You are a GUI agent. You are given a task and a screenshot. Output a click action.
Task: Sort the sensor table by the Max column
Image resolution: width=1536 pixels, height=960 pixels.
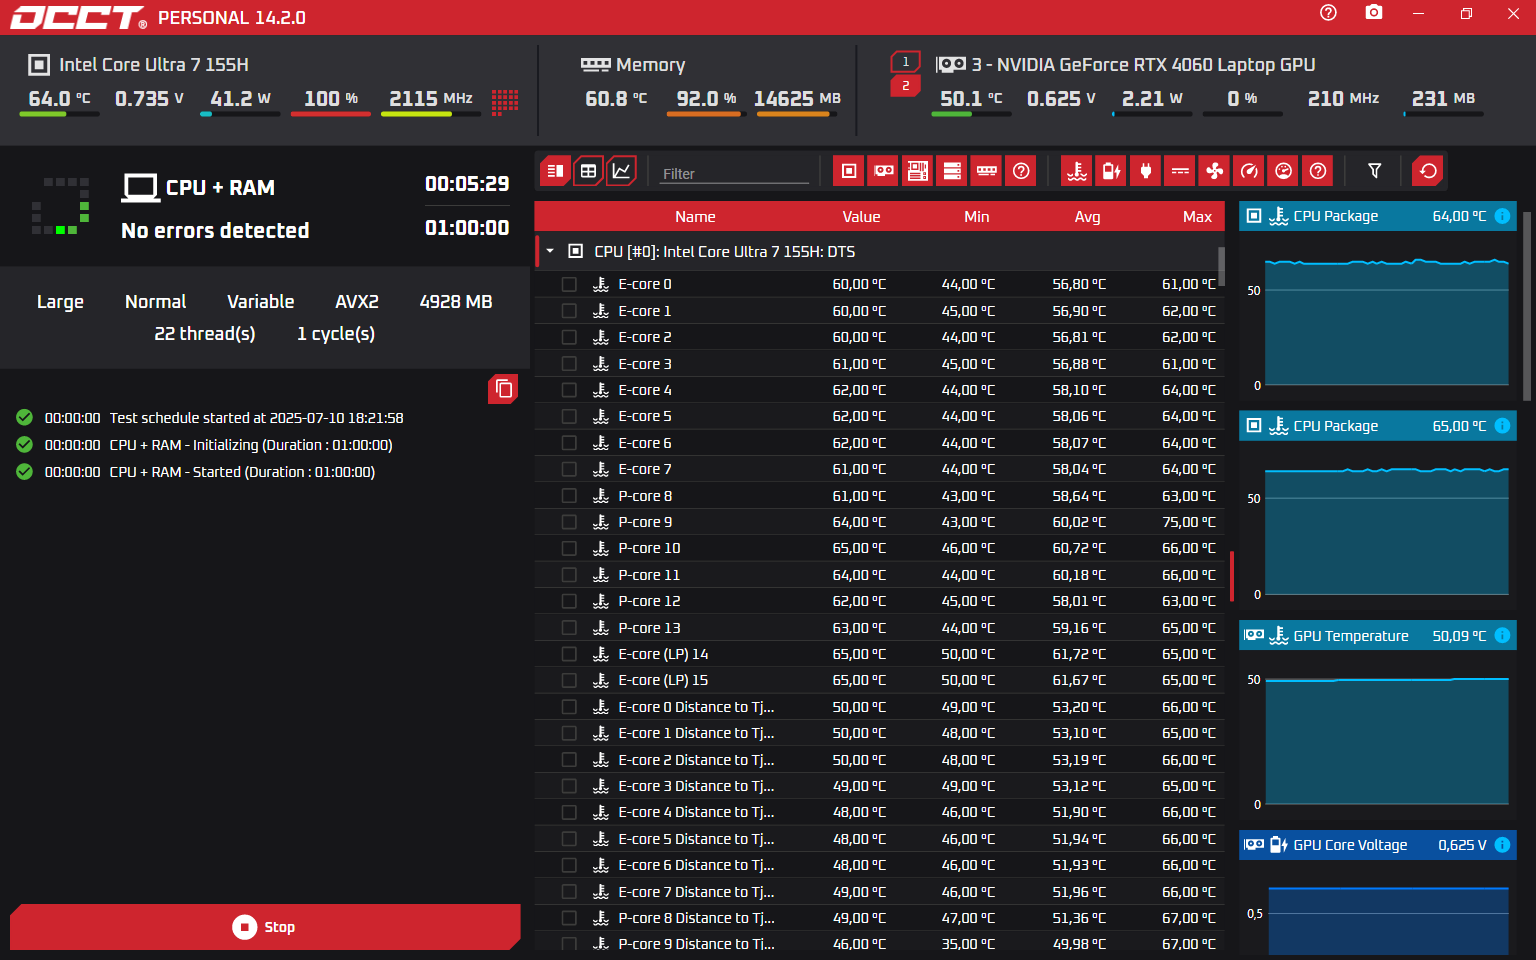pos(1197,217)
